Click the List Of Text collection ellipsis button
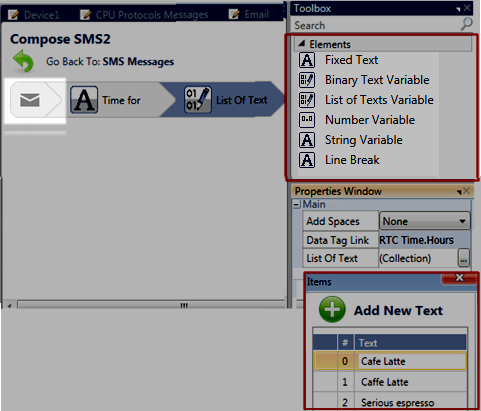This screenshot has height=411, width=481. click(x=464, y=258)
